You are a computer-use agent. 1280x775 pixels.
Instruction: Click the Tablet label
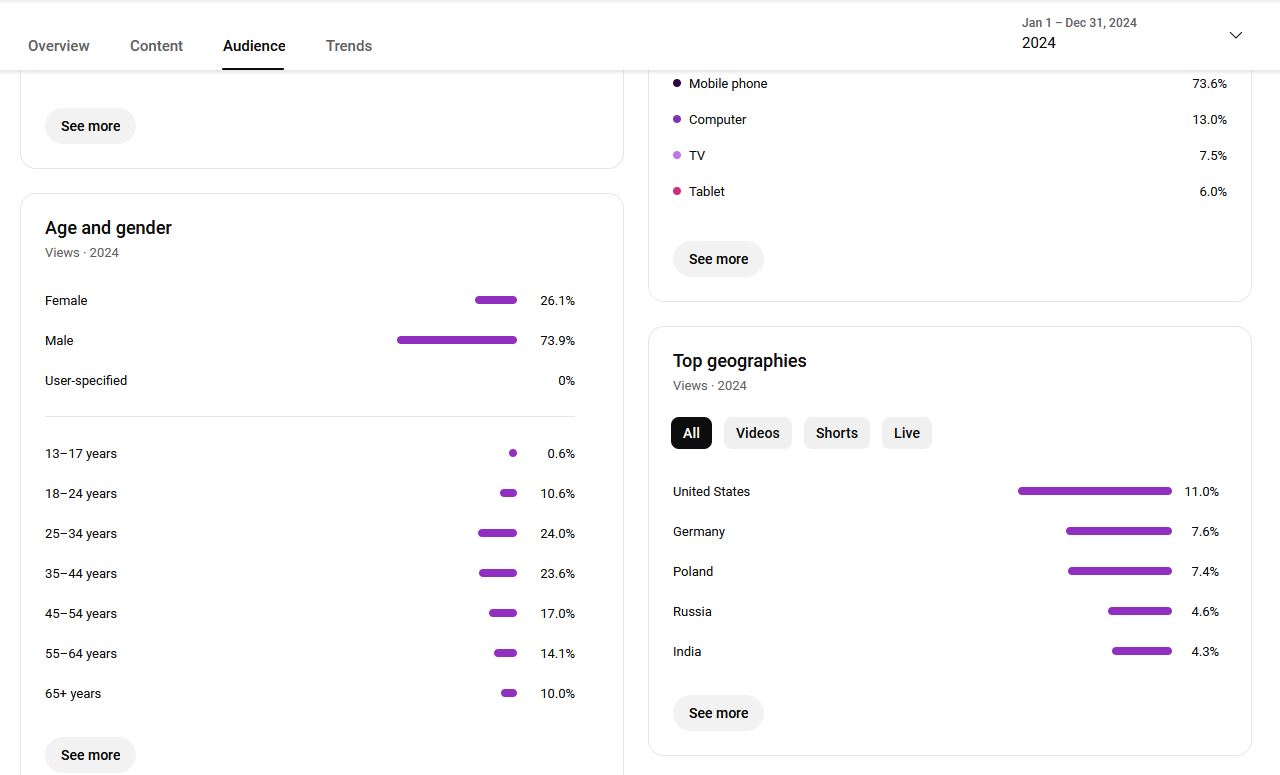(x=707, y=192)
